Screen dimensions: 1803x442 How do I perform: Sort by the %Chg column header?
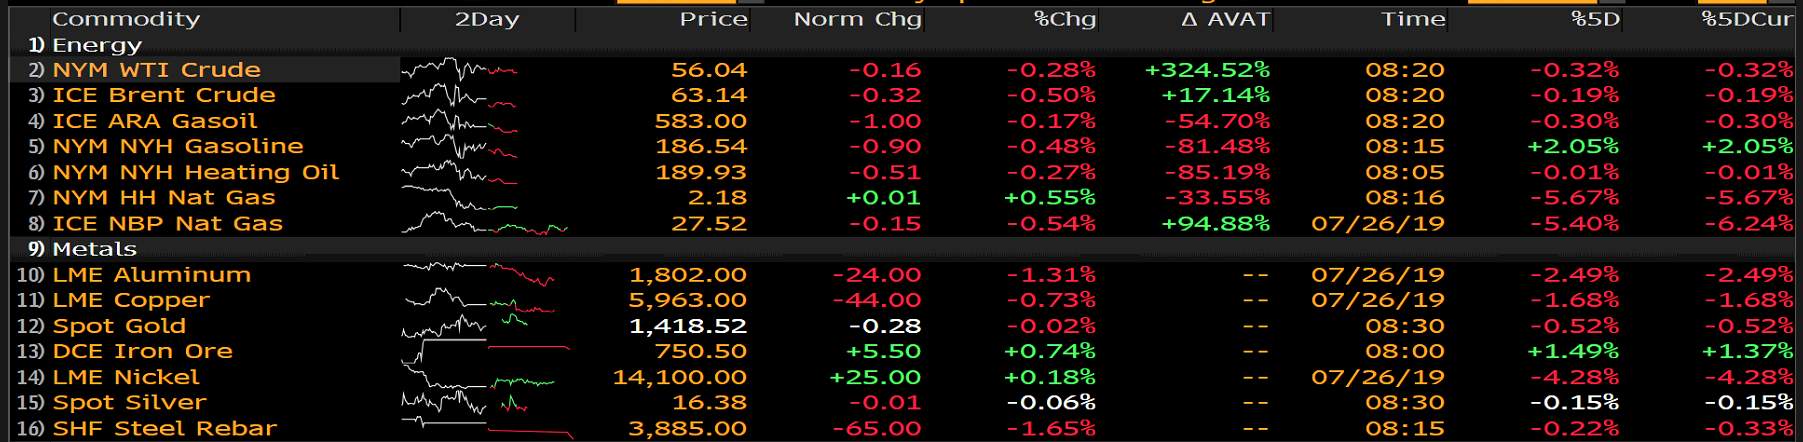click(1064, 19)
